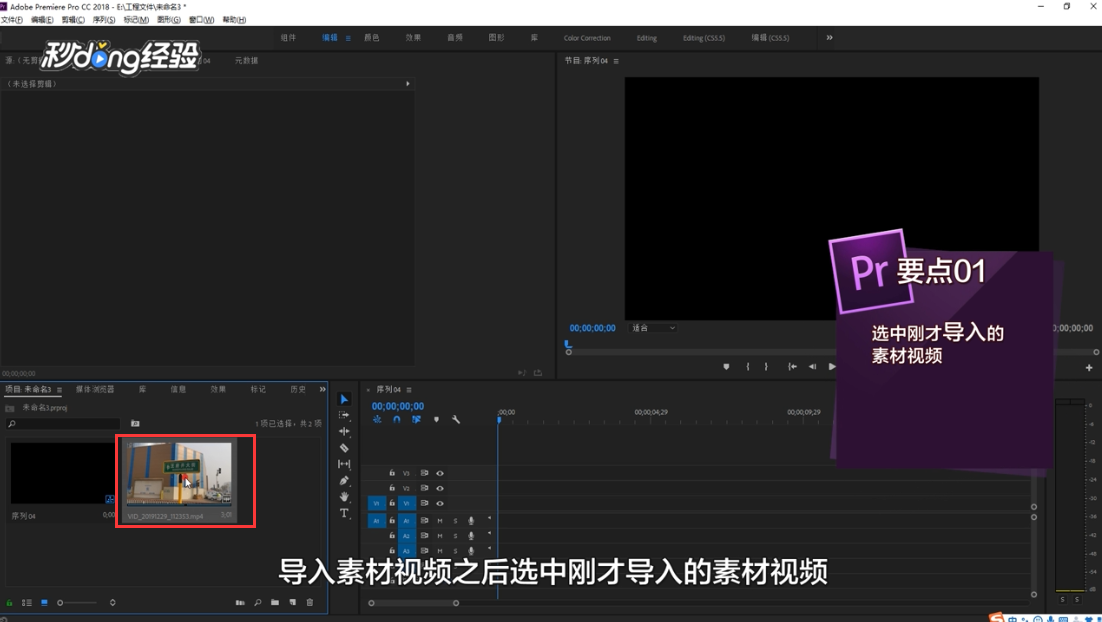This screenshot has width=1102, height=622.
Task: Select the Track Select Forward tool
Action: click(x=344, y=415)
